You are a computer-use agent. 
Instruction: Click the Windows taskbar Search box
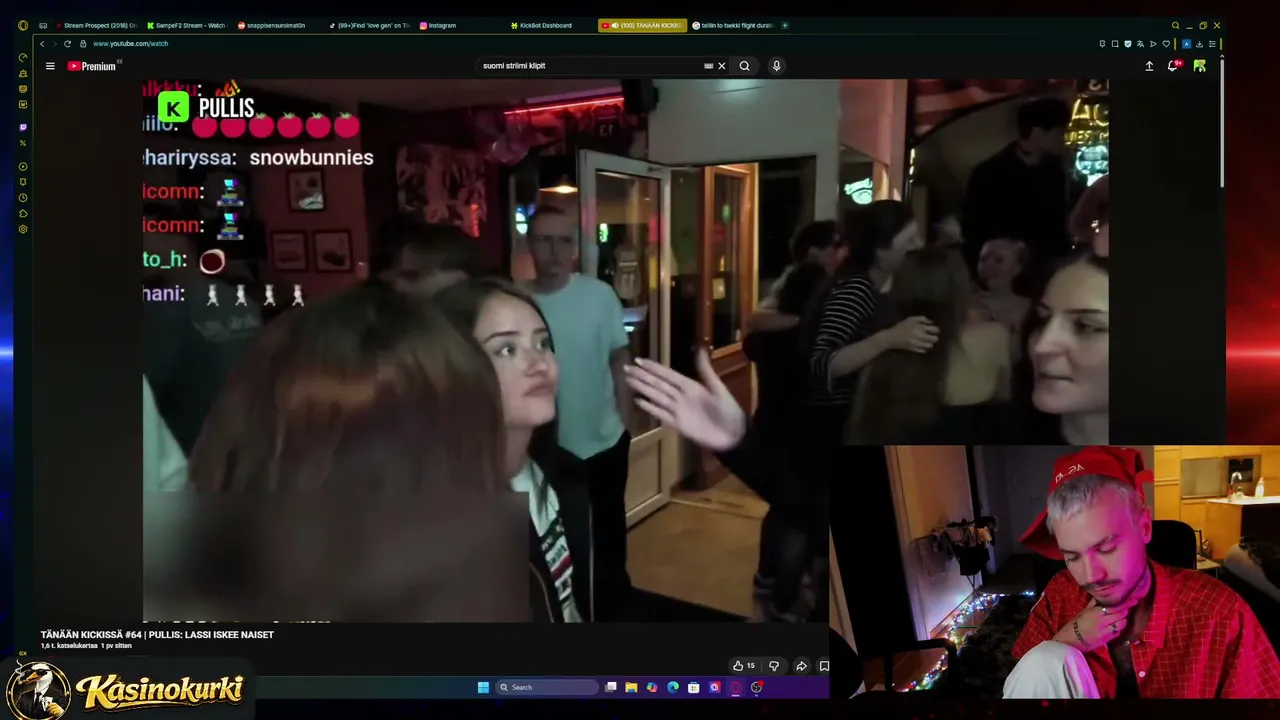pos(548,688)
